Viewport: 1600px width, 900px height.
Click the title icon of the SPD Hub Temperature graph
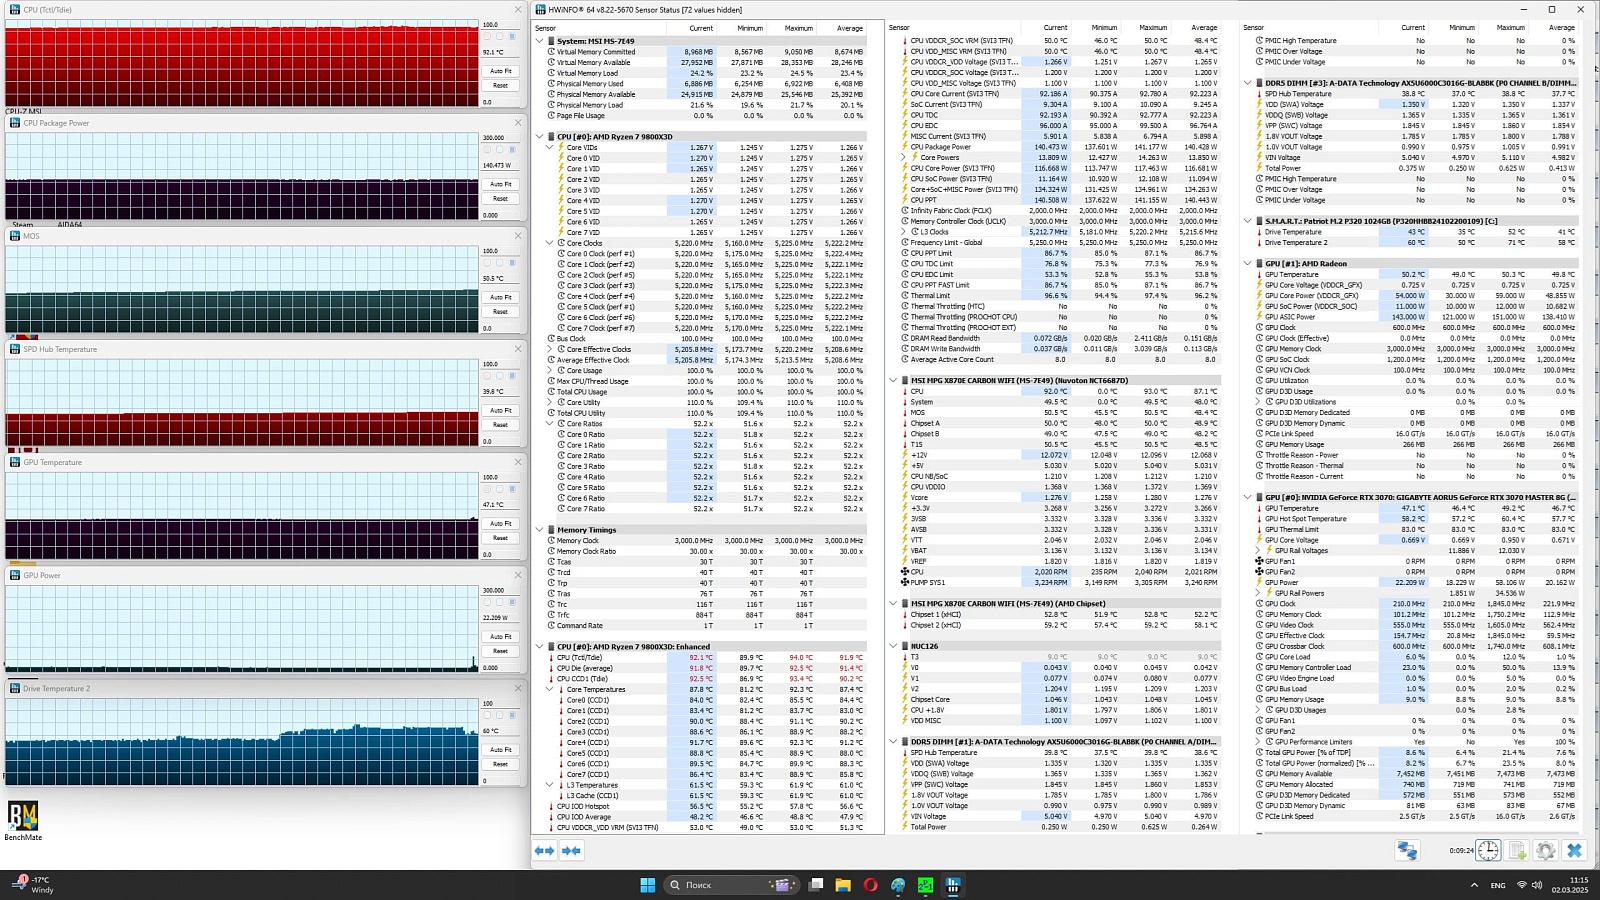point(15,349)
